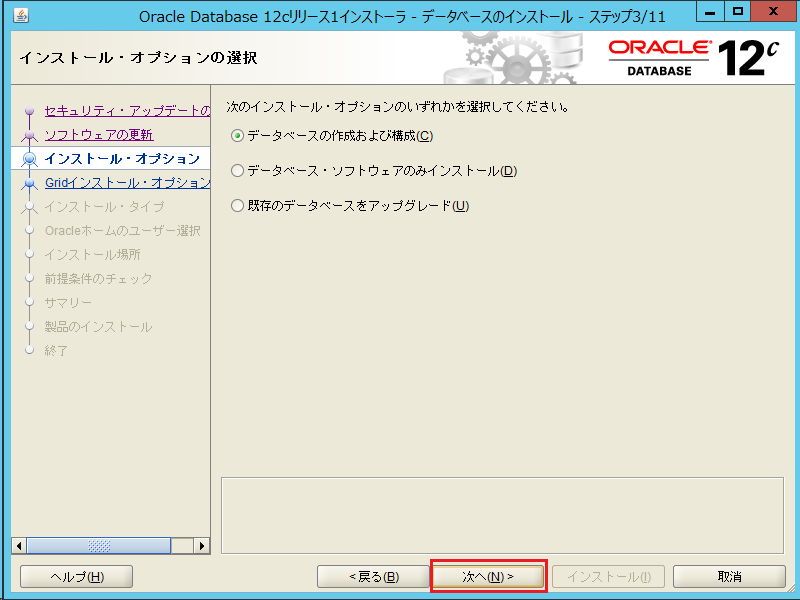Viewport: 800px width, 600px height.
Task: Click the 取消 cancel button
Action: coord(729,577)
